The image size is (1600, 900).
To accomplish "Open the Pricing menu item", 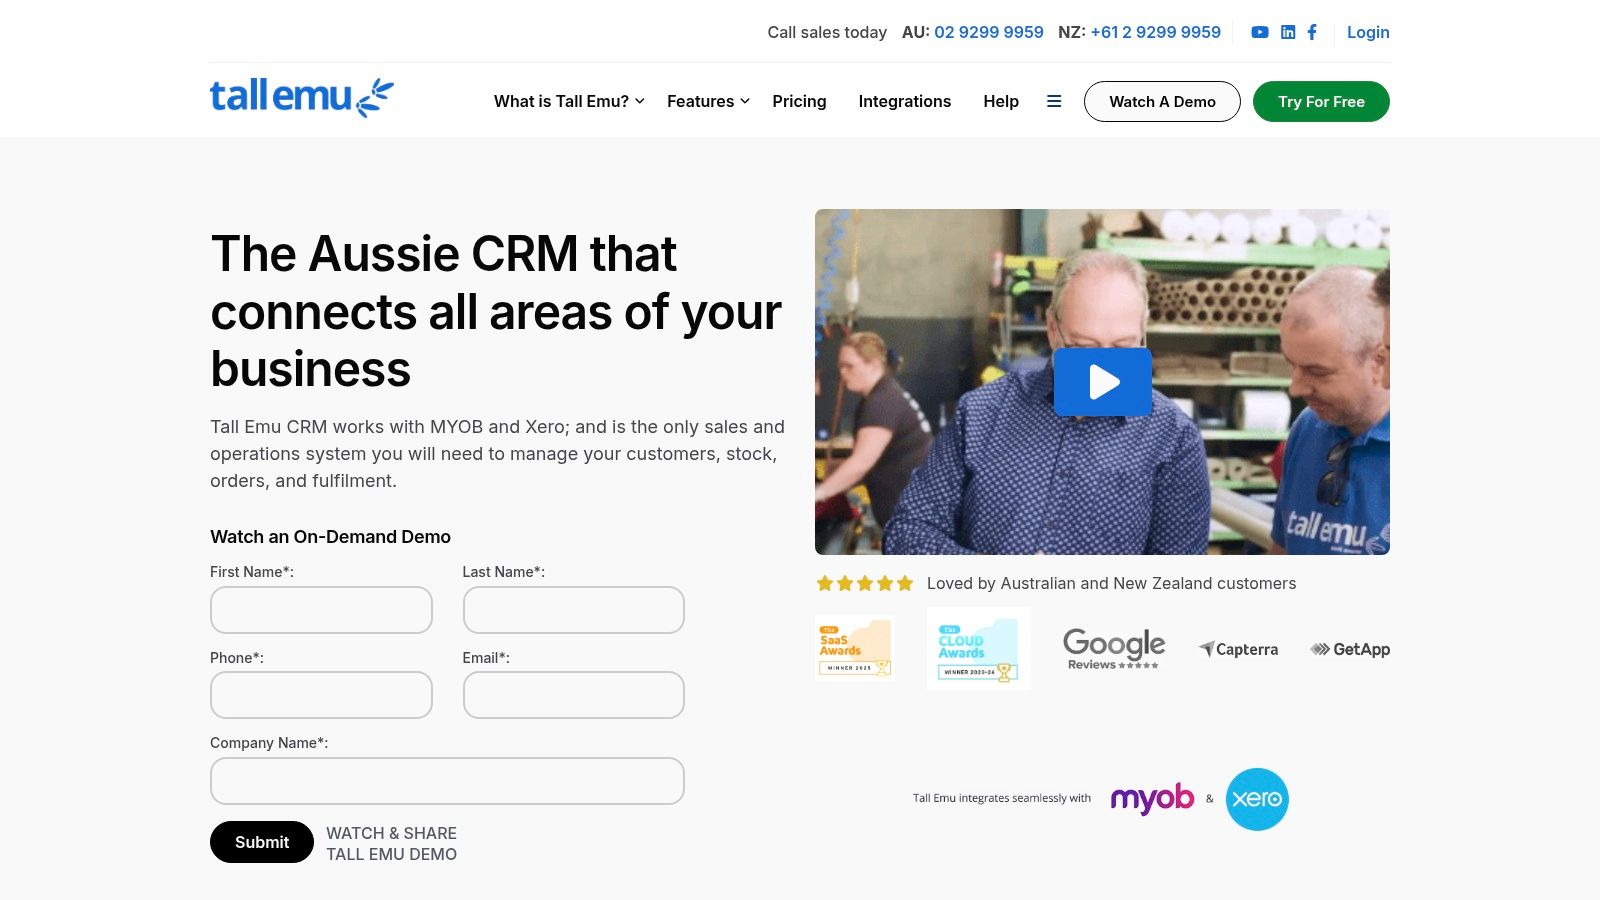I will click(798, 101).
